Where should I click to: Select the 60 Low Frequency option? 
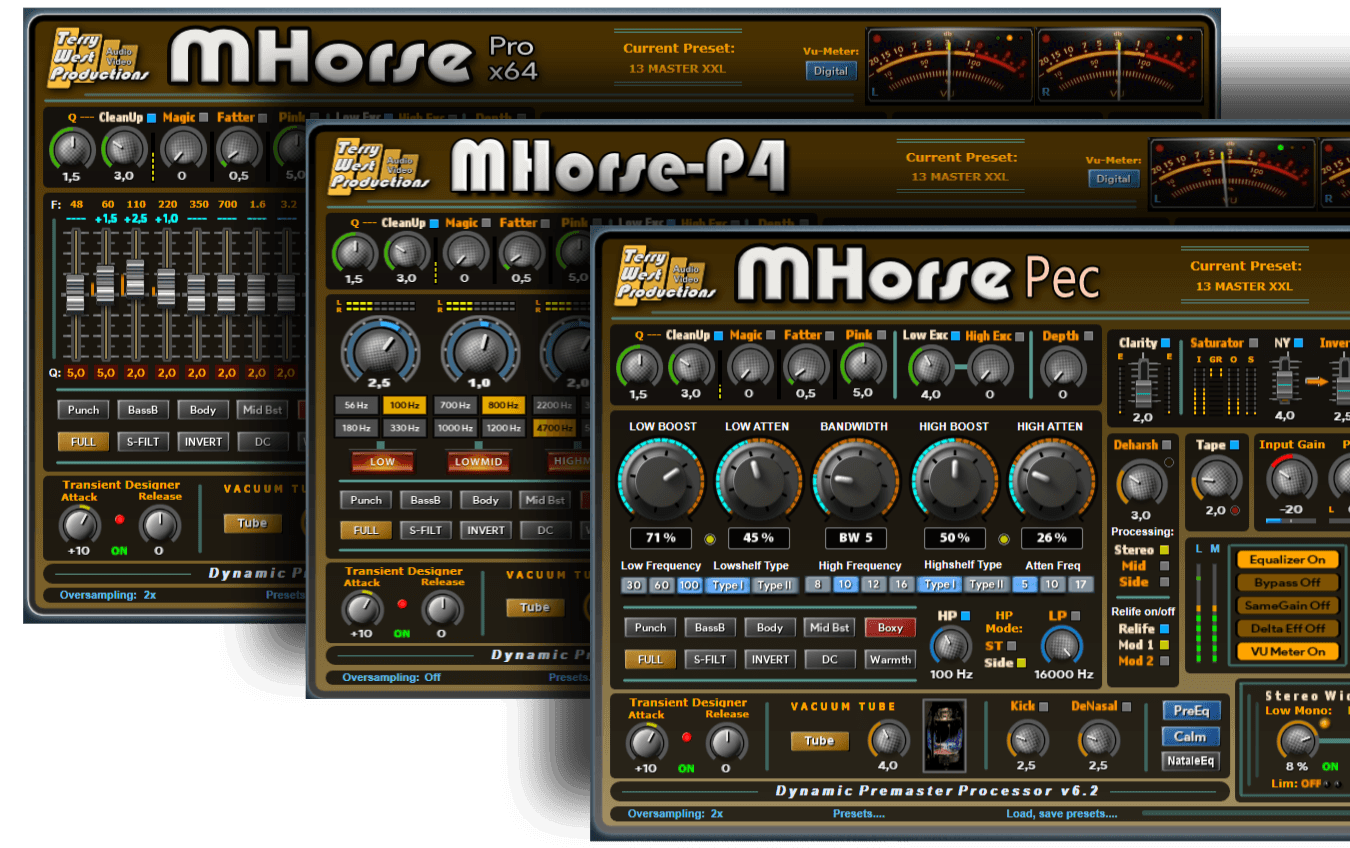pos(661,585)
